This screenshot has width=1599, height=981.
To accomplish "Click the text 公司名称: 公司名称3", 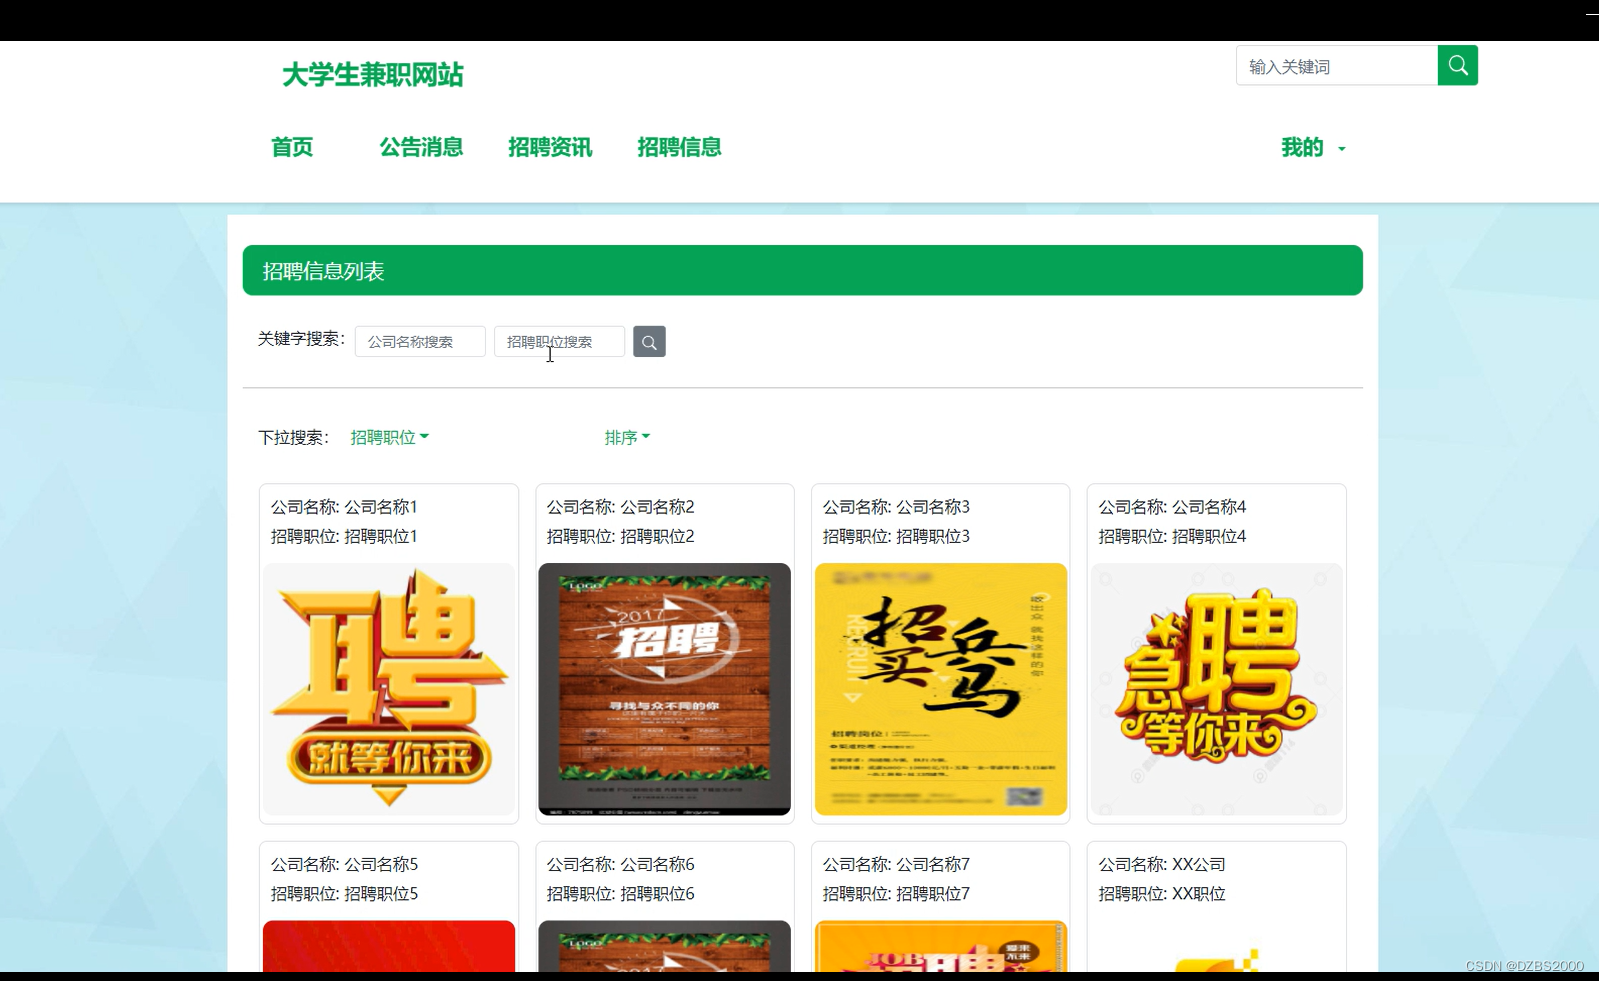I will (896, 507).
